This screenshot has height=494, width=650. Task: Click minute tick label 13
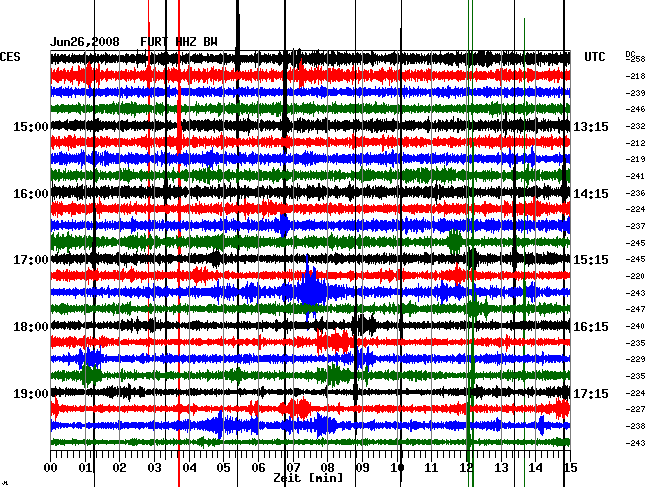click(501, 468)
